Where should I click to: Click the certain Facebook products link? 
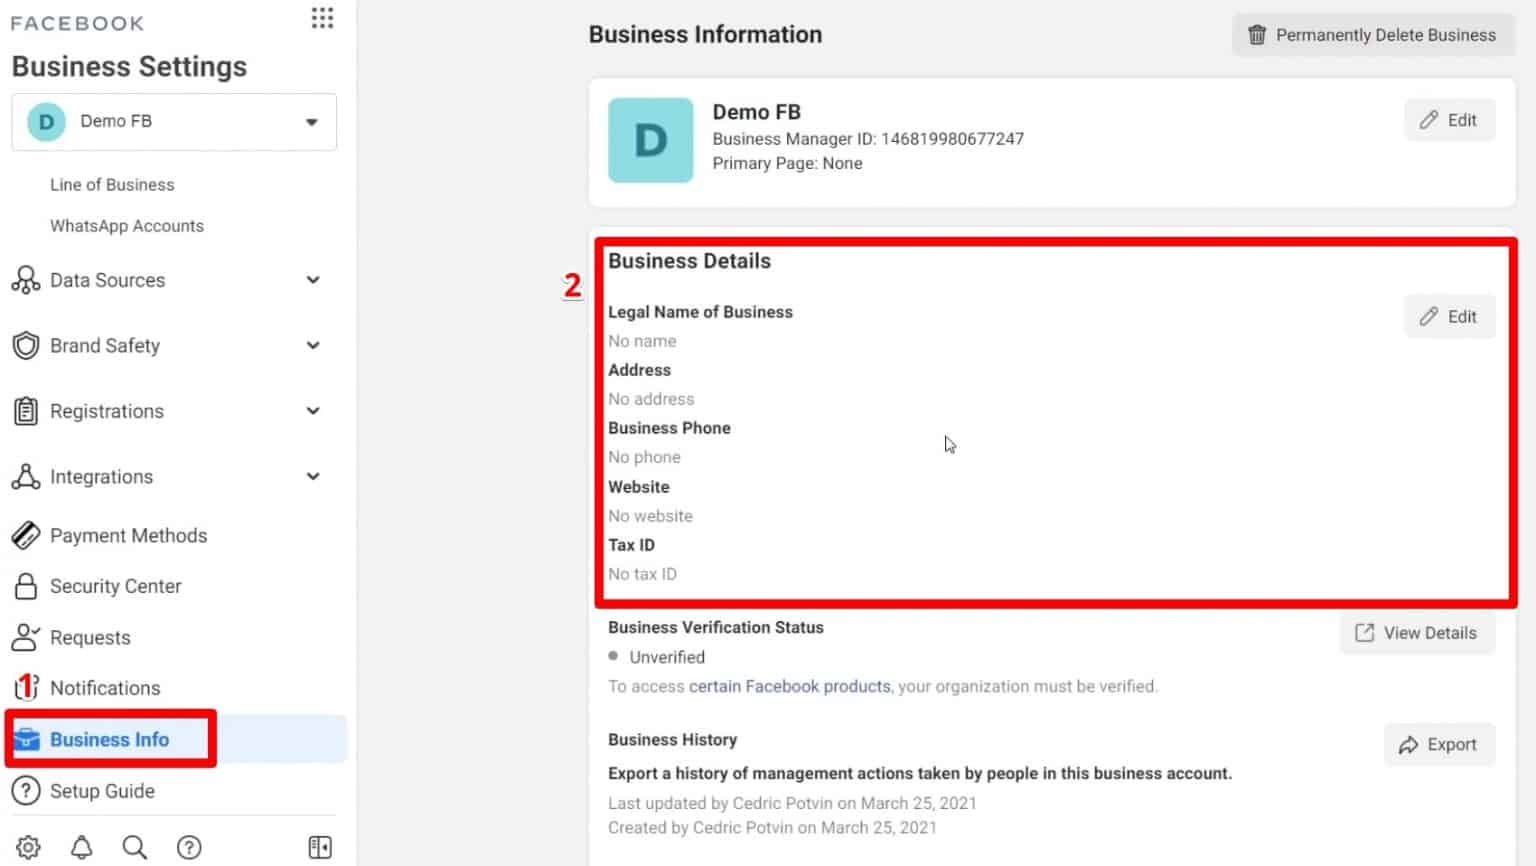pyautogui.click(x=790, y=686)
